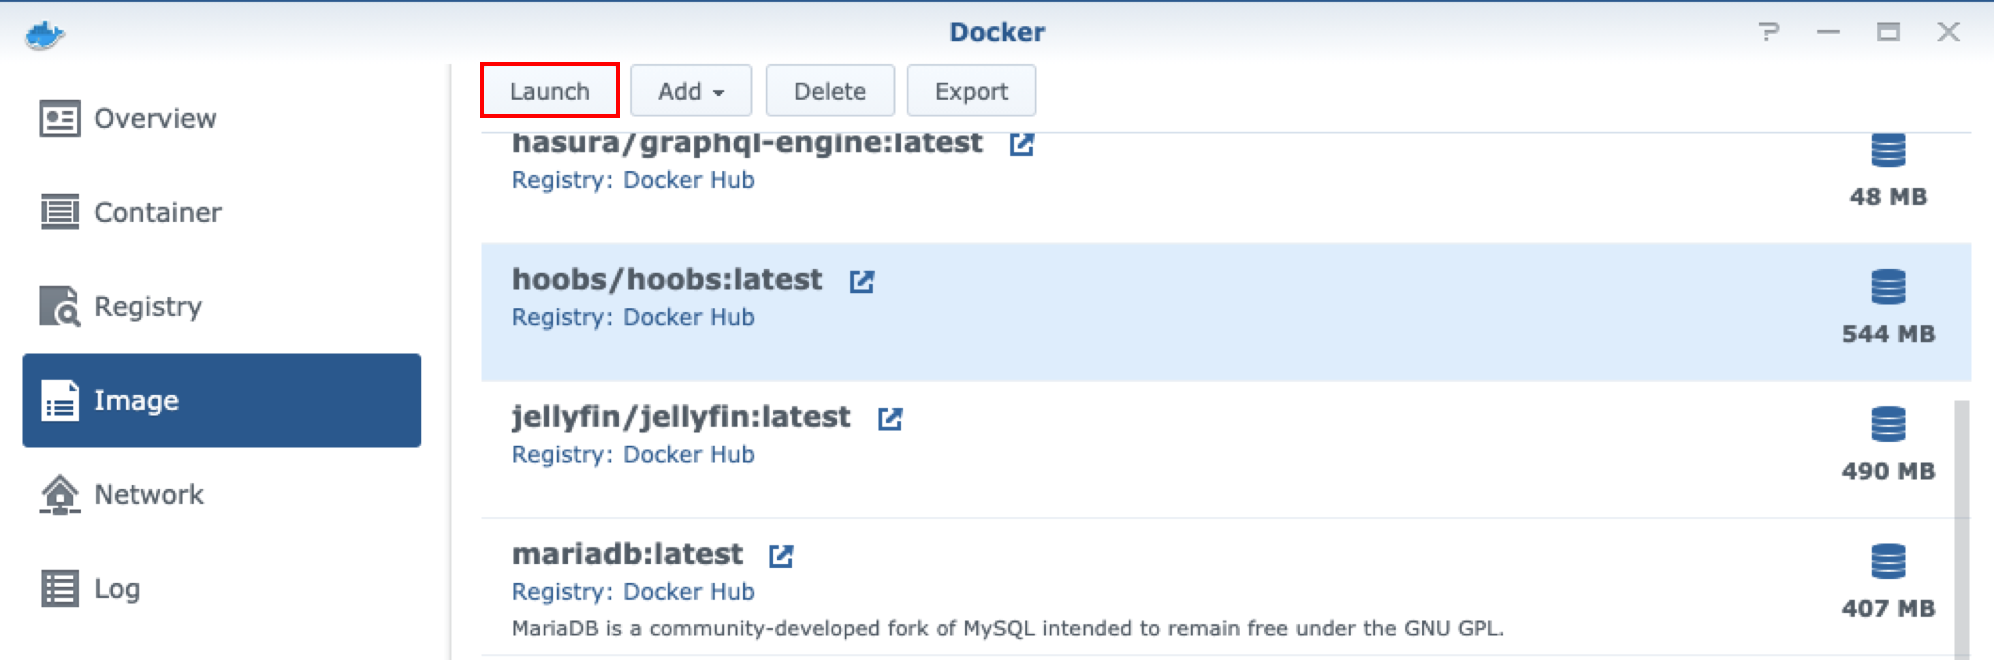Click the Docker whale logo icon

click(x=45, y=35)
